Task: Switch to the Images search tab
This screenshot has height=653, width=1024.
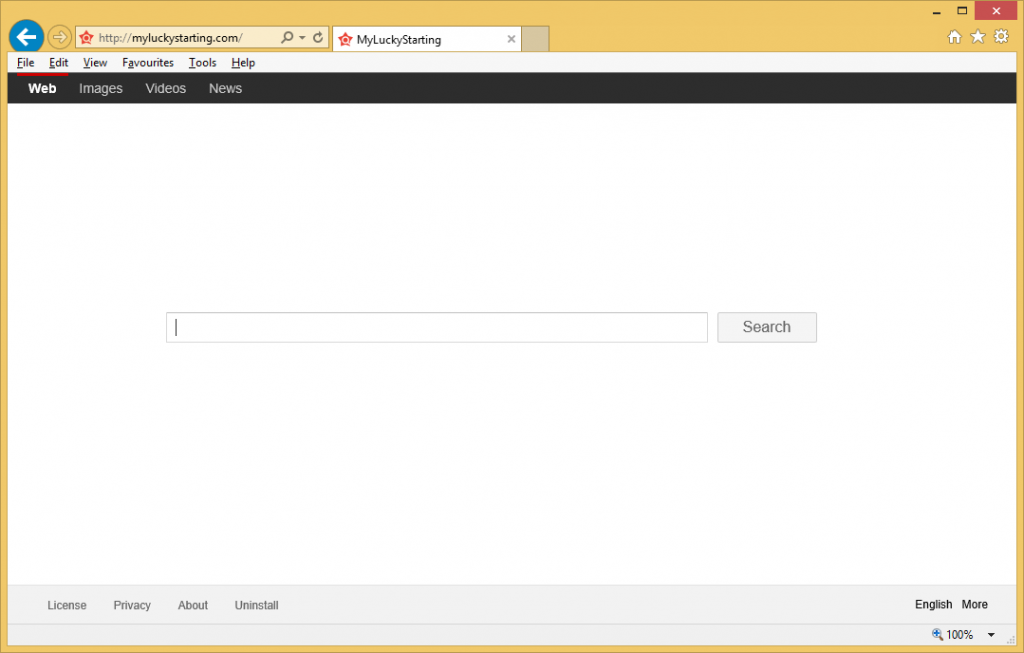Action: click(x=101, y=89)
